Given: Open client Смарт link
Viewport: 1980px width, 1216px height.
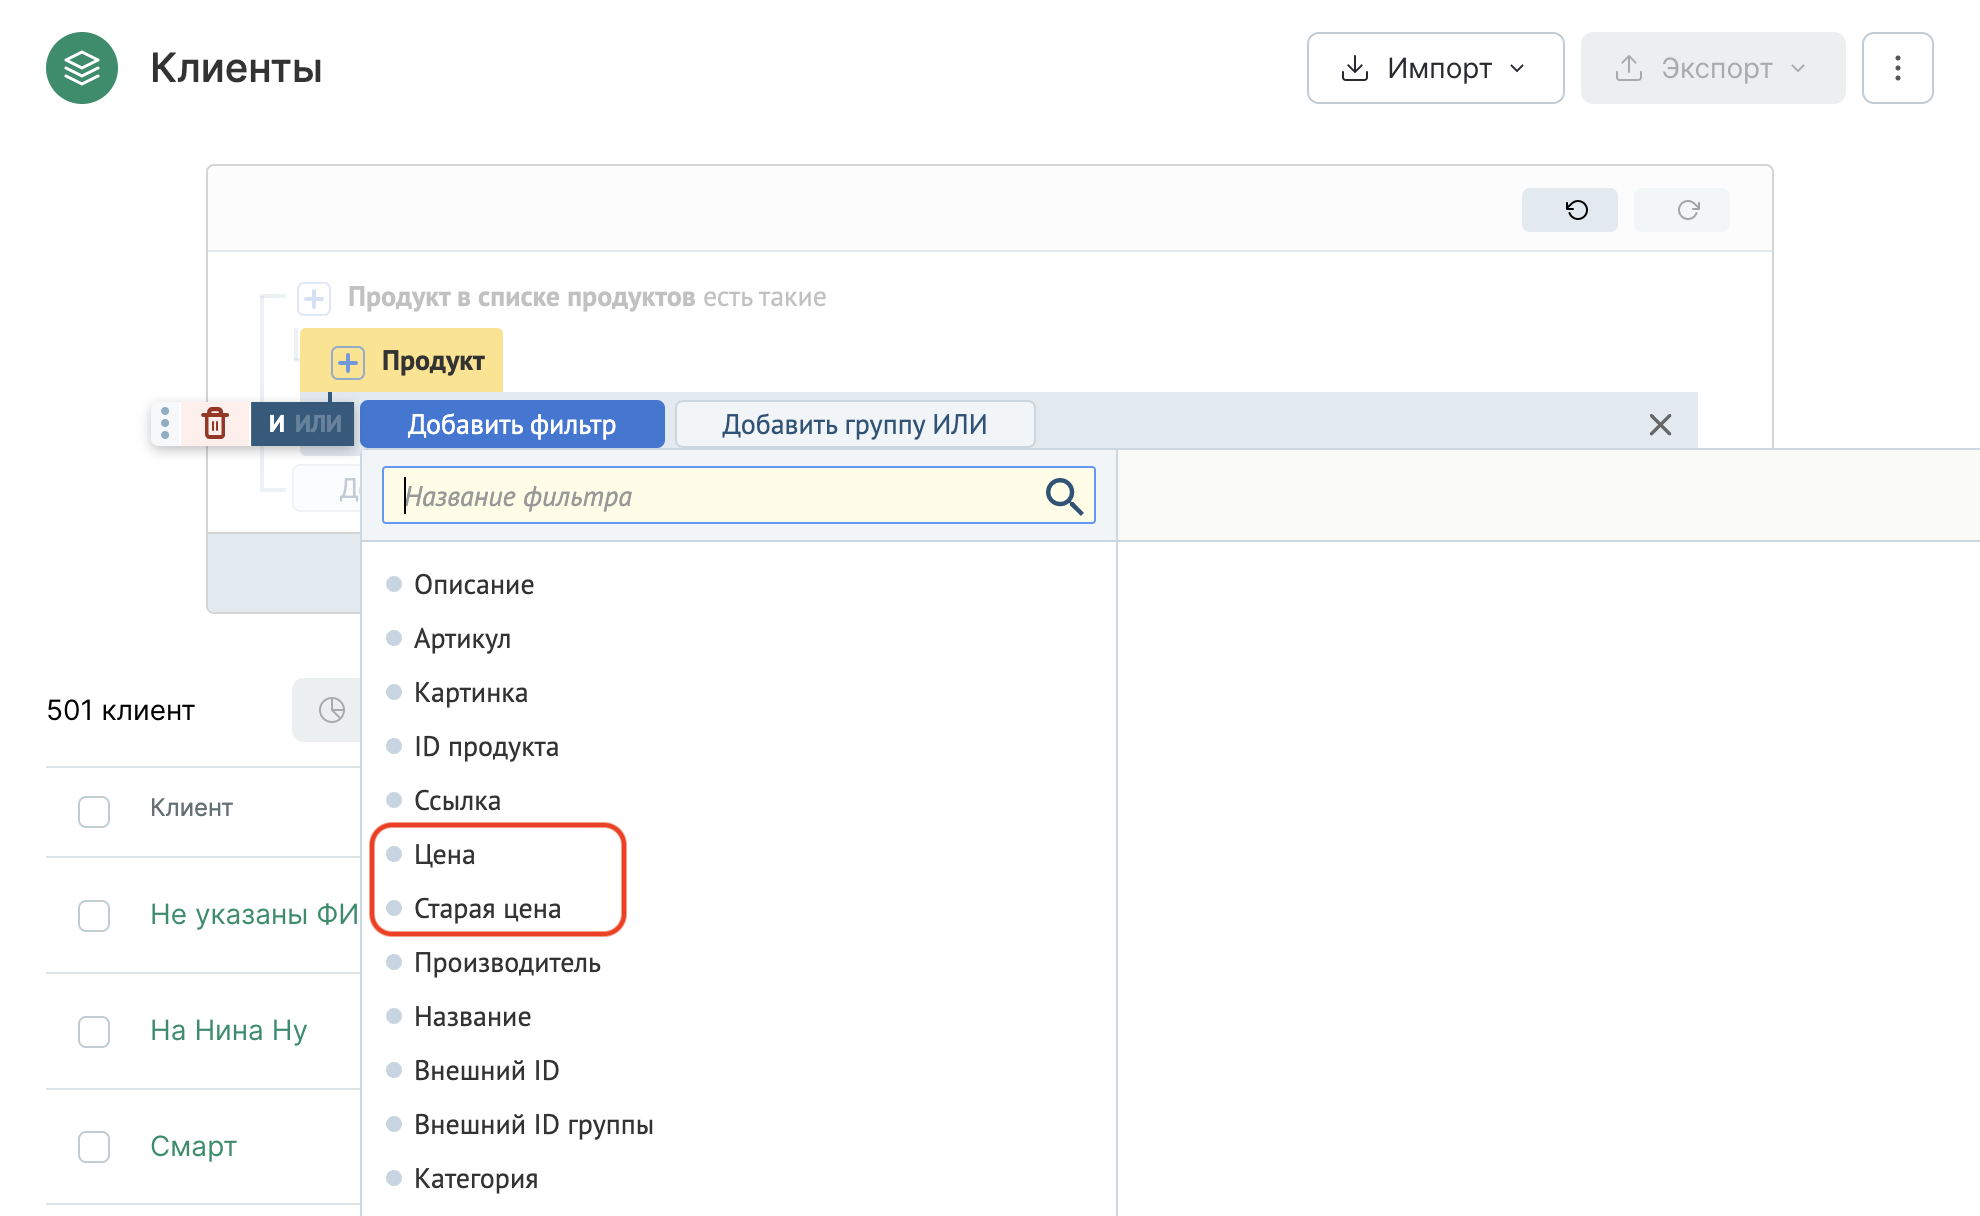Looking at the screenshot, I should coord(193,1146).
